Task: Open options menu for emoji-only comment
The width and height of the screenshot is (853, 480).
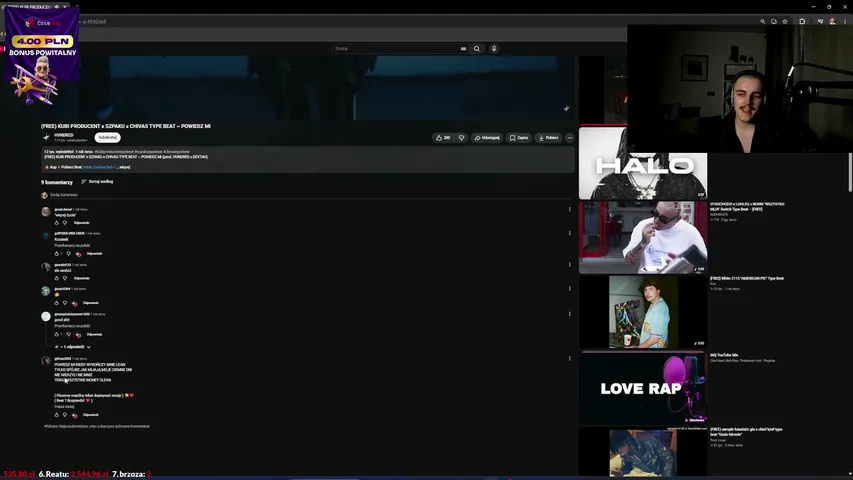Action: coord(570,288)
